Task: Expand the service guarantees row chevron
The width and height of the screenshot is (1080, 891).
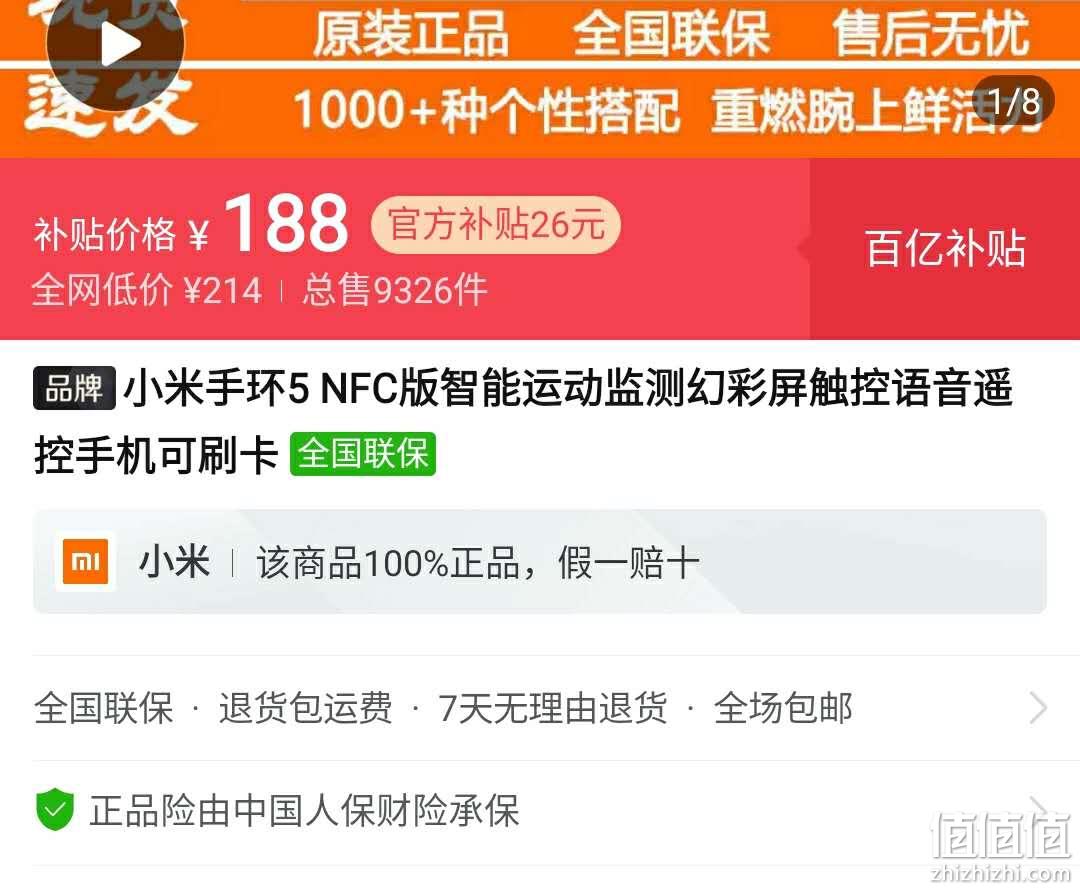Action: pyautogui.click(x=1037, y=708)
